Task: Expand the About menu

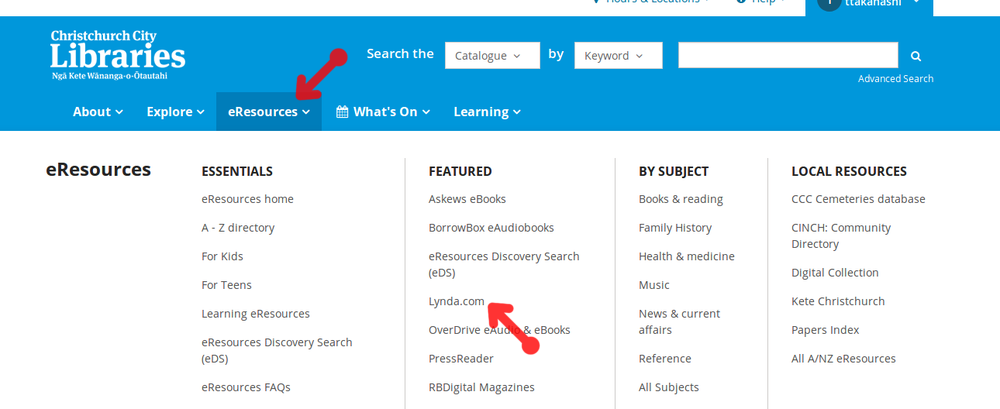Action: 98,112
